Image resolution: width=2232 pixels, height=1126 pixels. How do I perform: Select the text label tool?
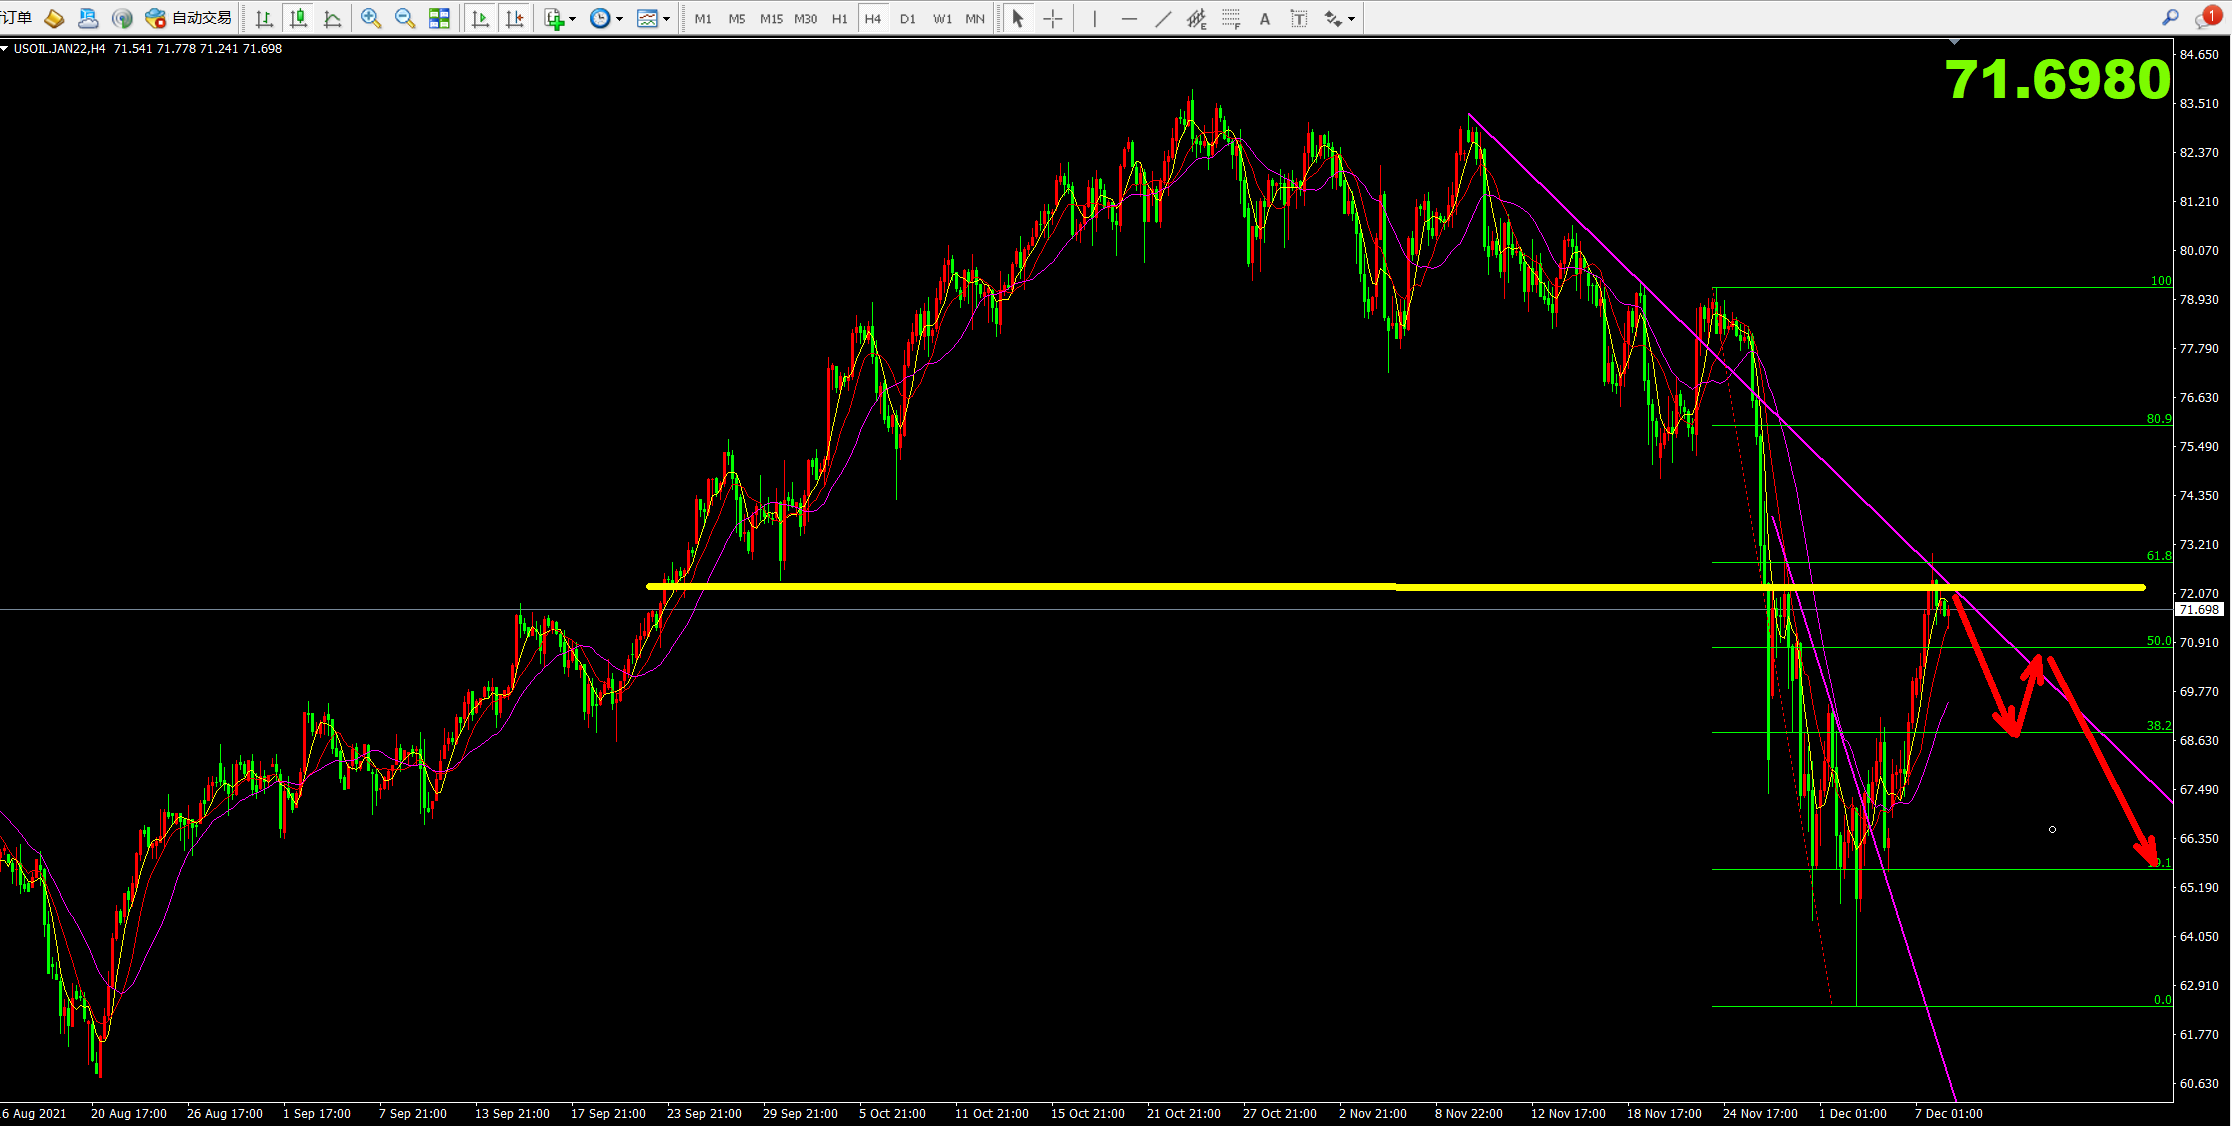click(x=1299, y=18)
